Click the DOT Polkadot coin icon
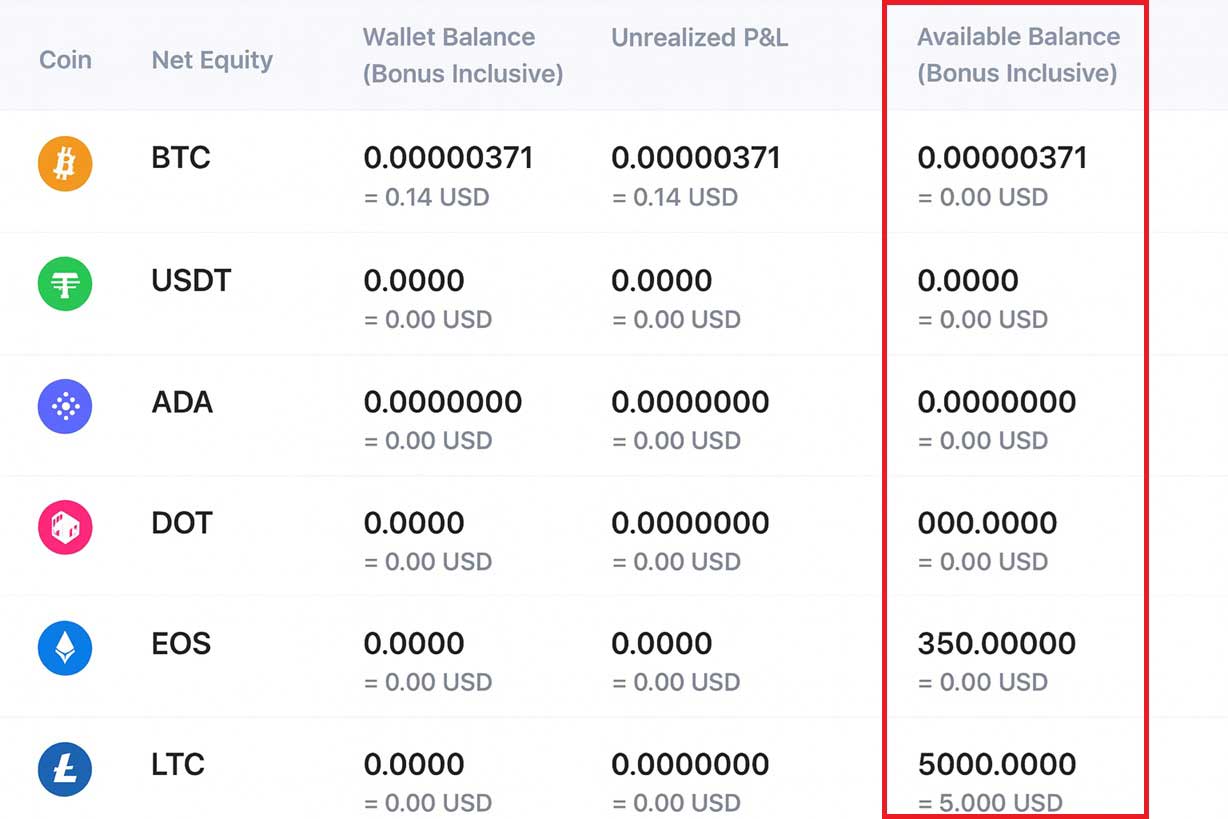The width and height of the screenshot is (1228, 819). [x=64, y=527]
